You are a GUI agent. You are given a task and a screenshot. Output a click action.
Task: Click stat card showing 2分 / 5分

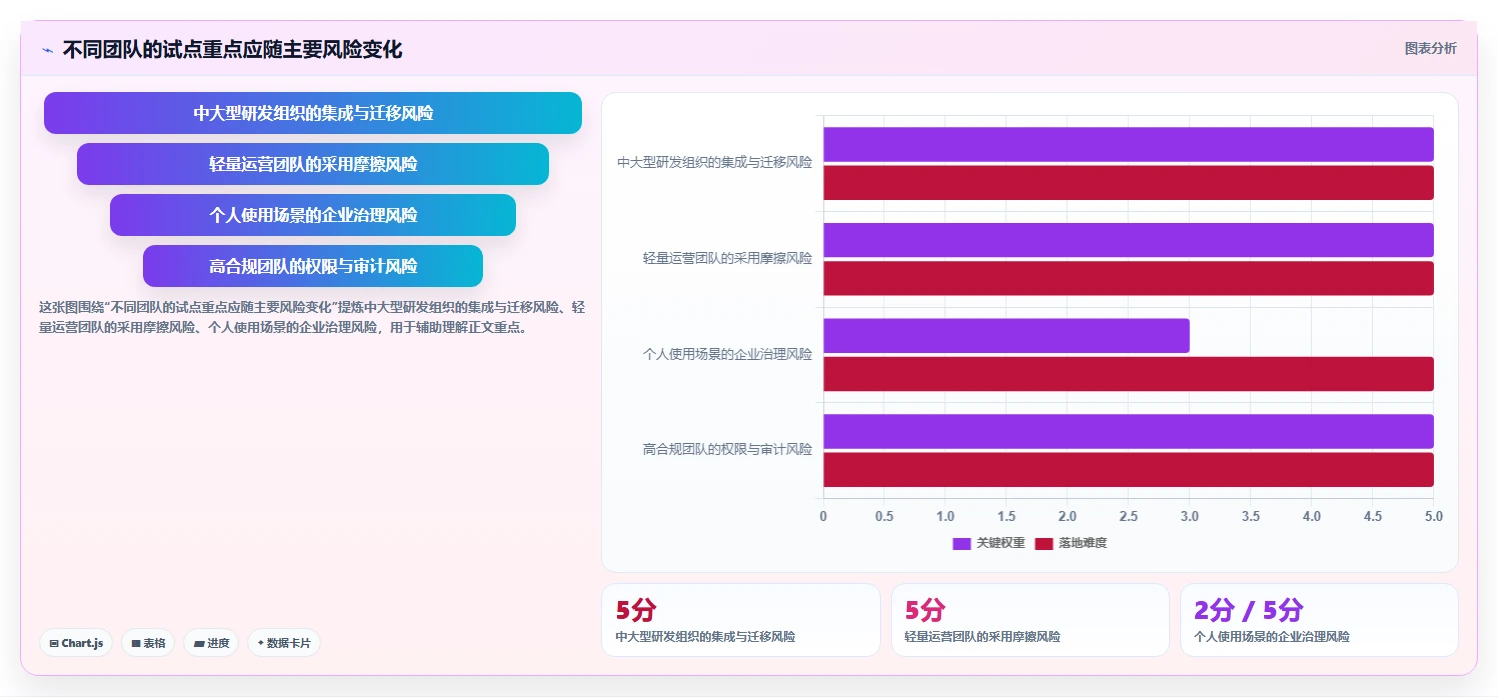coord(1319,620)
